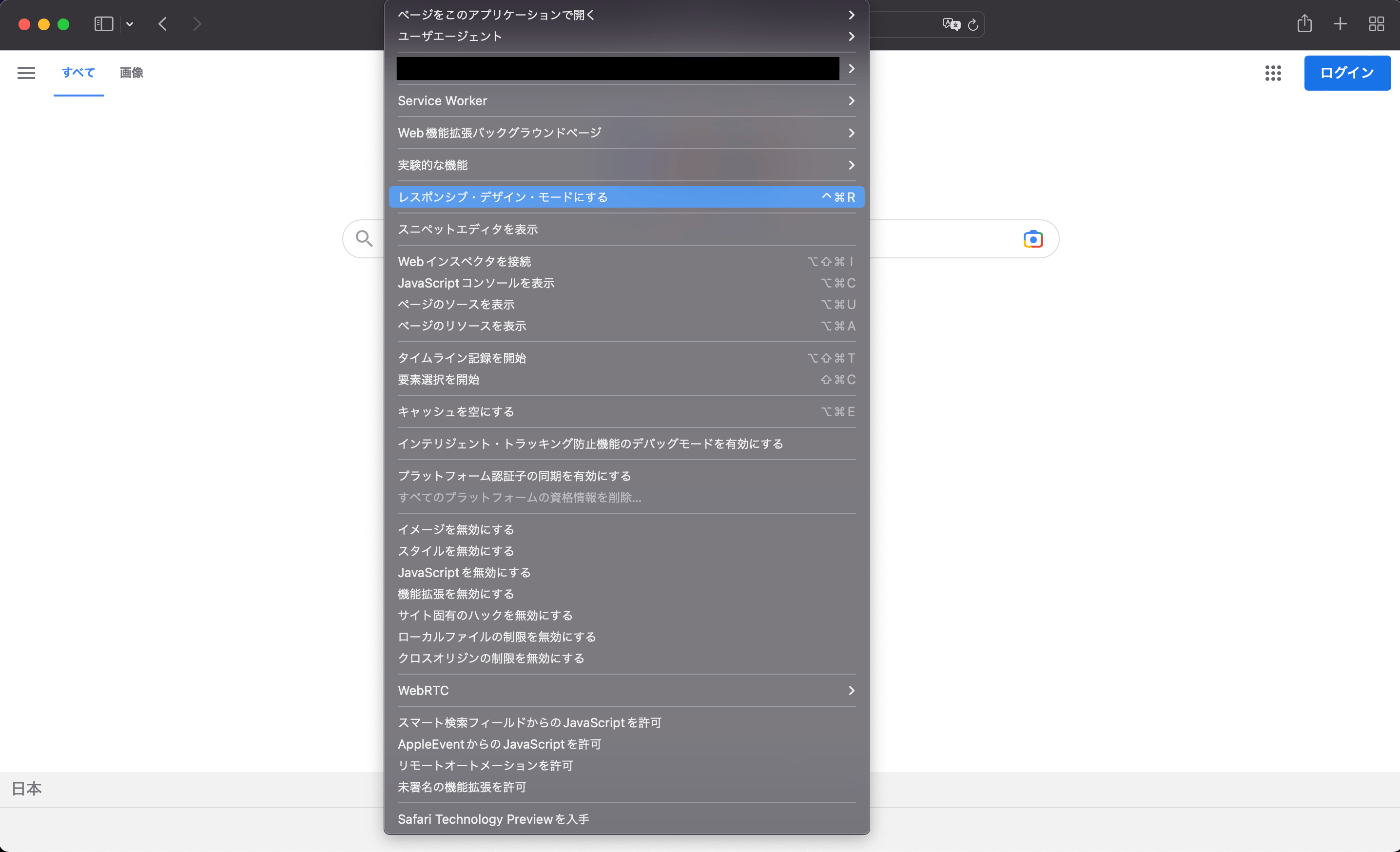Go back with the back arrow

tap(163, 24)
